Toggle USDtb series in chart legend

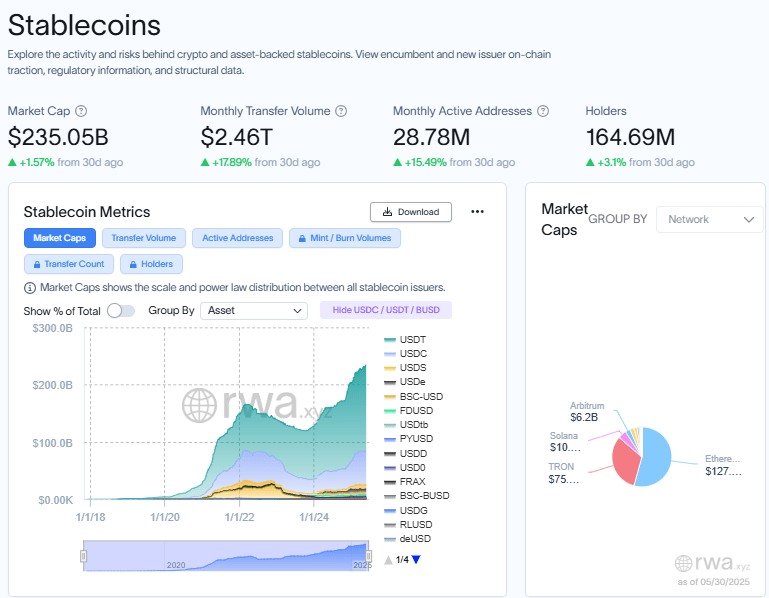pos(406,425)
